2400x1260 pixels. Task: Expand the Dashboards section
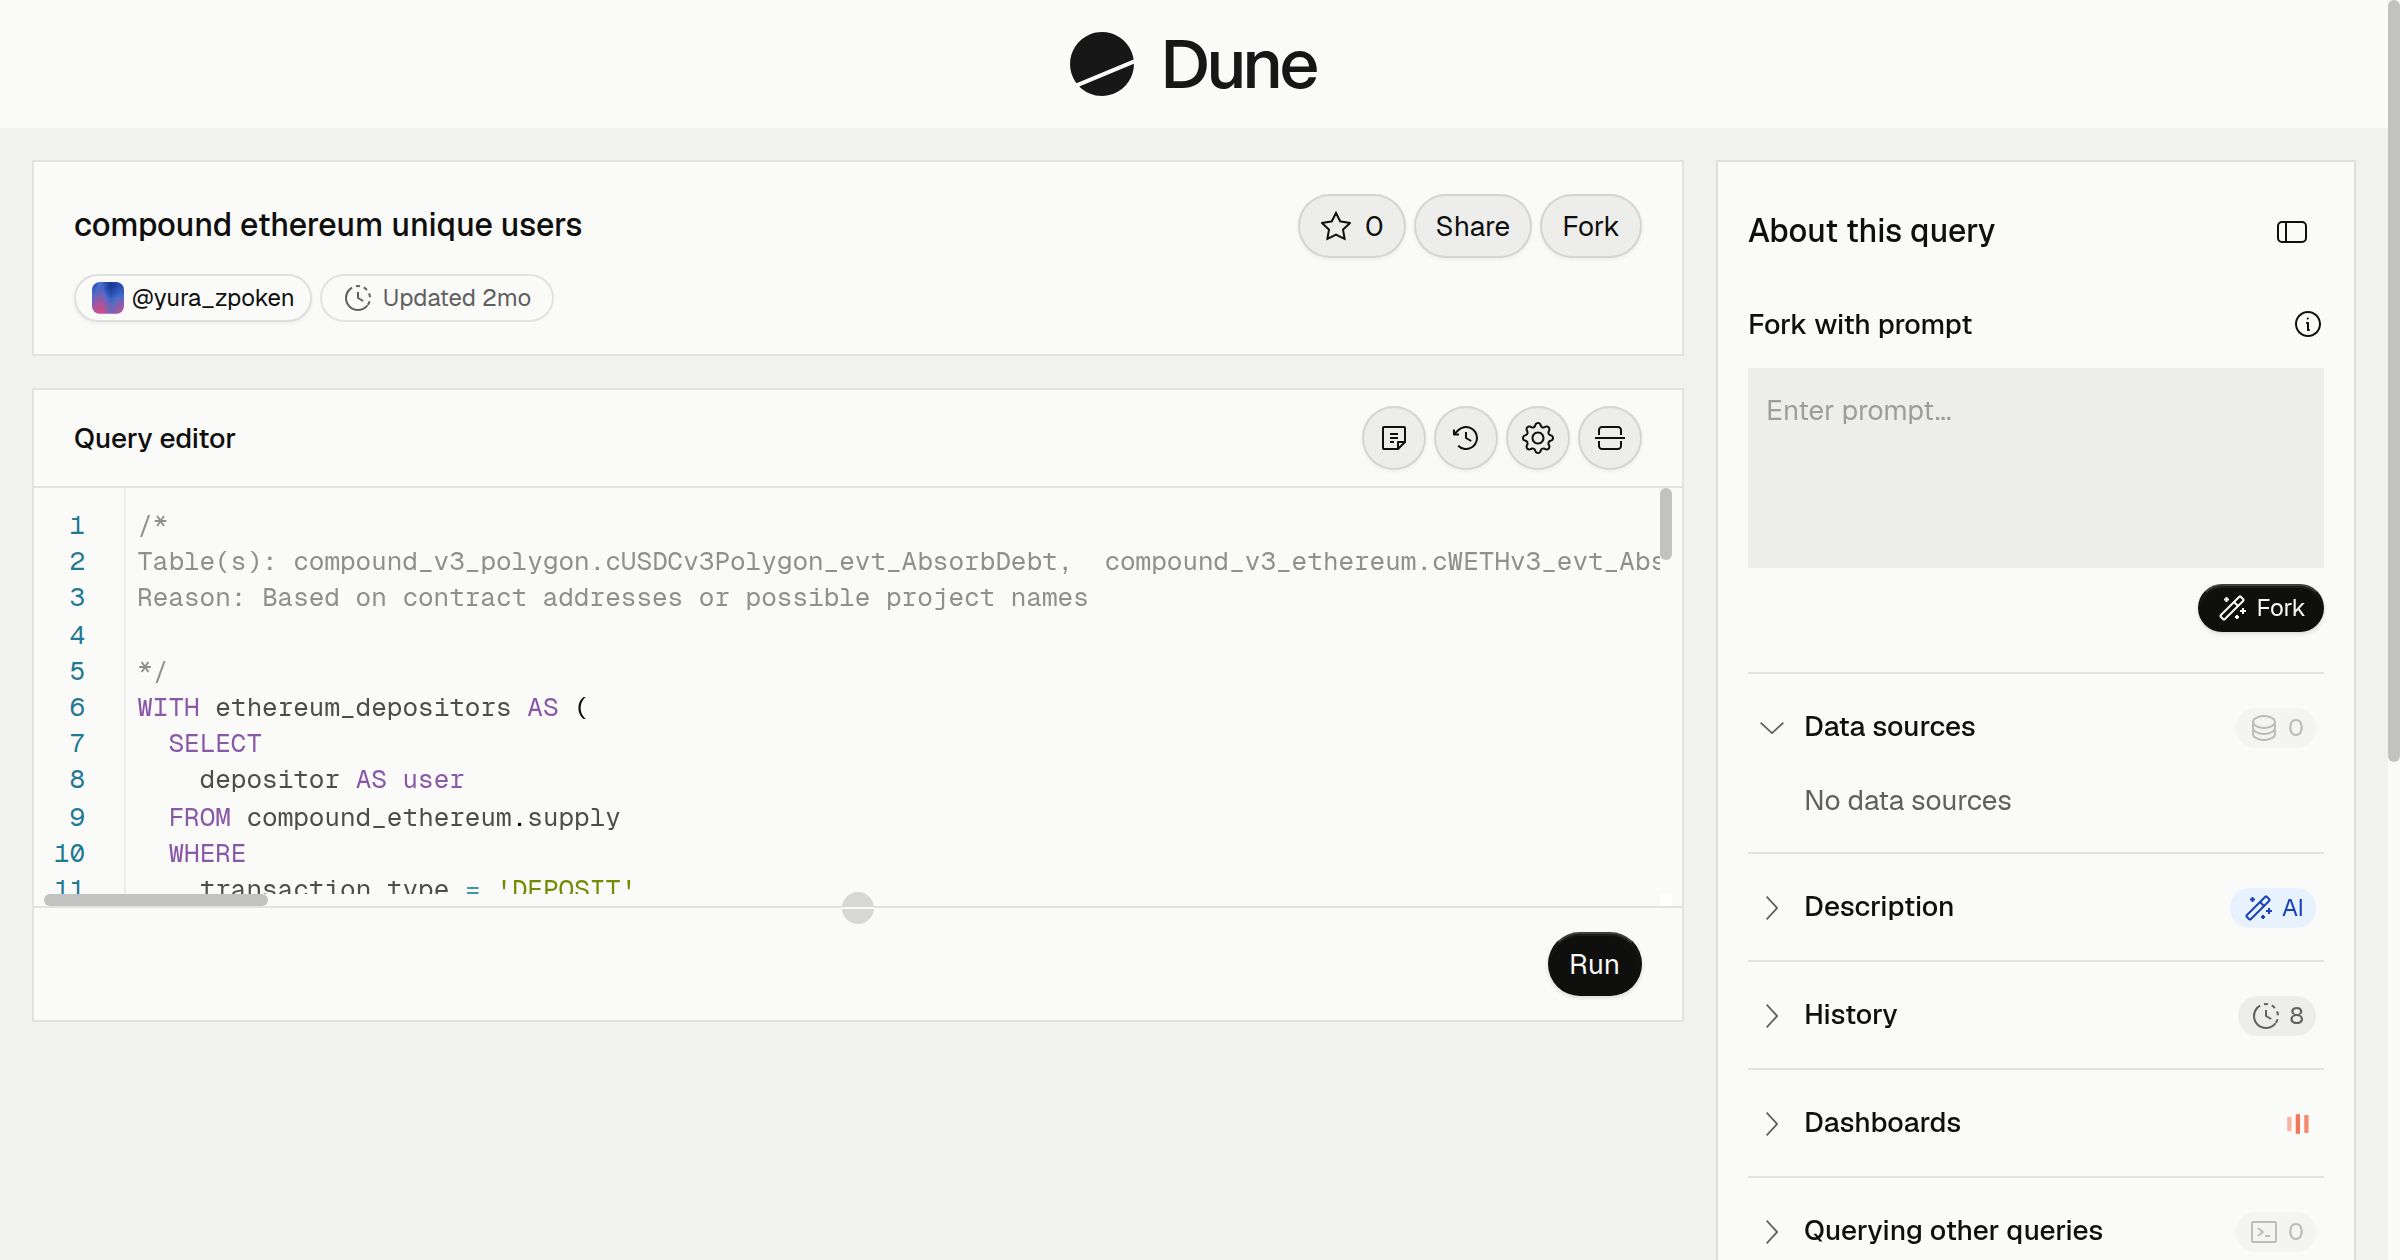click(x=1771, y=1123)
